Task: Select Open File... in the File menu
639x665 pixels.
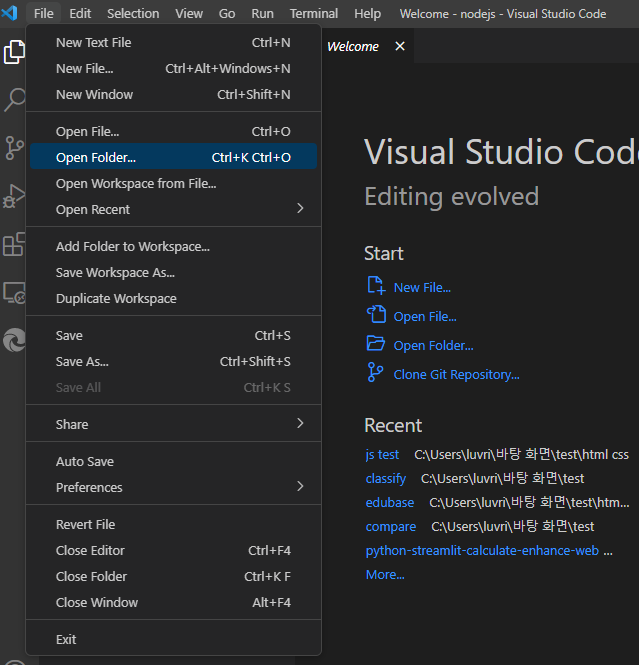Action: [x=173, y=131]
